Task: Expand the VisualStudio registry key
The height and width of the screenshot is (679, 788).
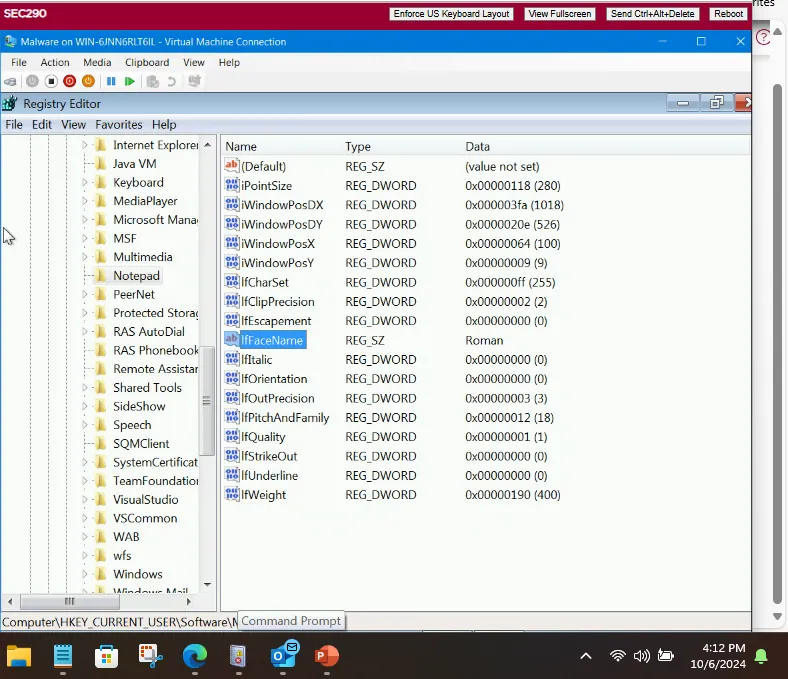Action: tap(84, 500)
